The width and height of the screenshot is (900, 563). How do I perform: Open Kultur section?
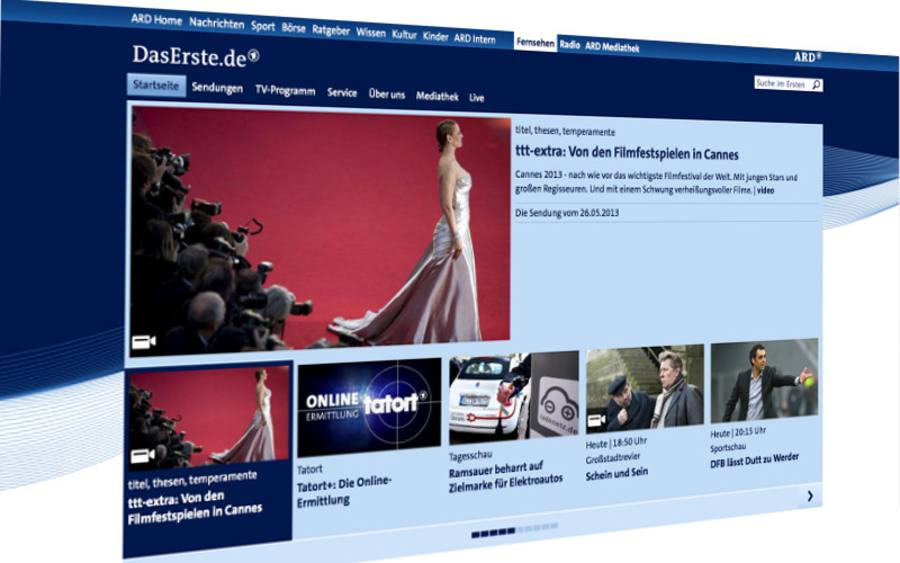[x=404, y=35]
